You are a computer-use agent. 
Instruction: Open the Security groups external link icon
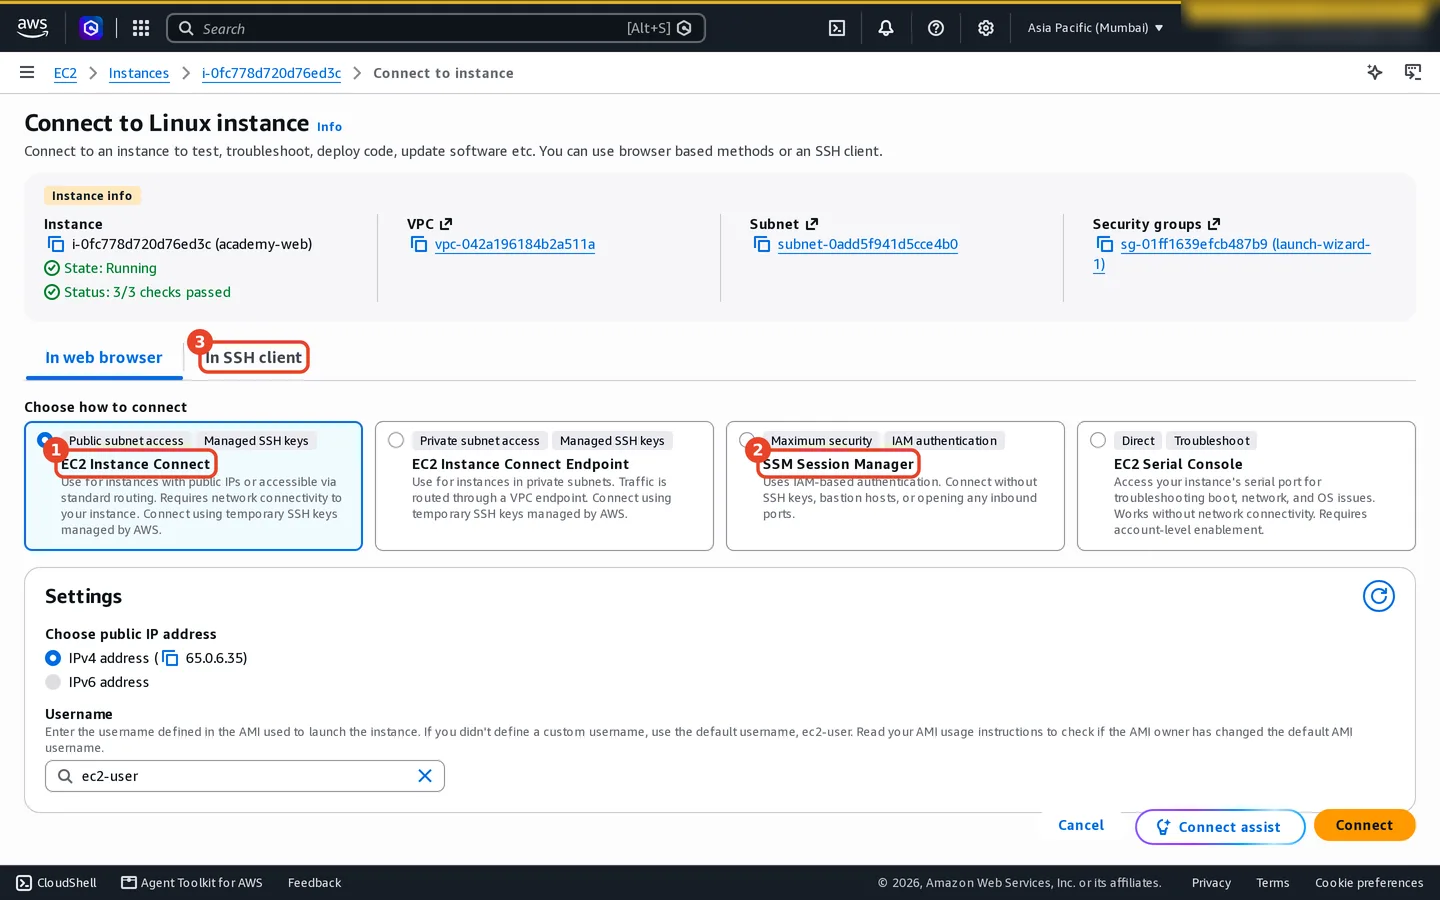1214,224
